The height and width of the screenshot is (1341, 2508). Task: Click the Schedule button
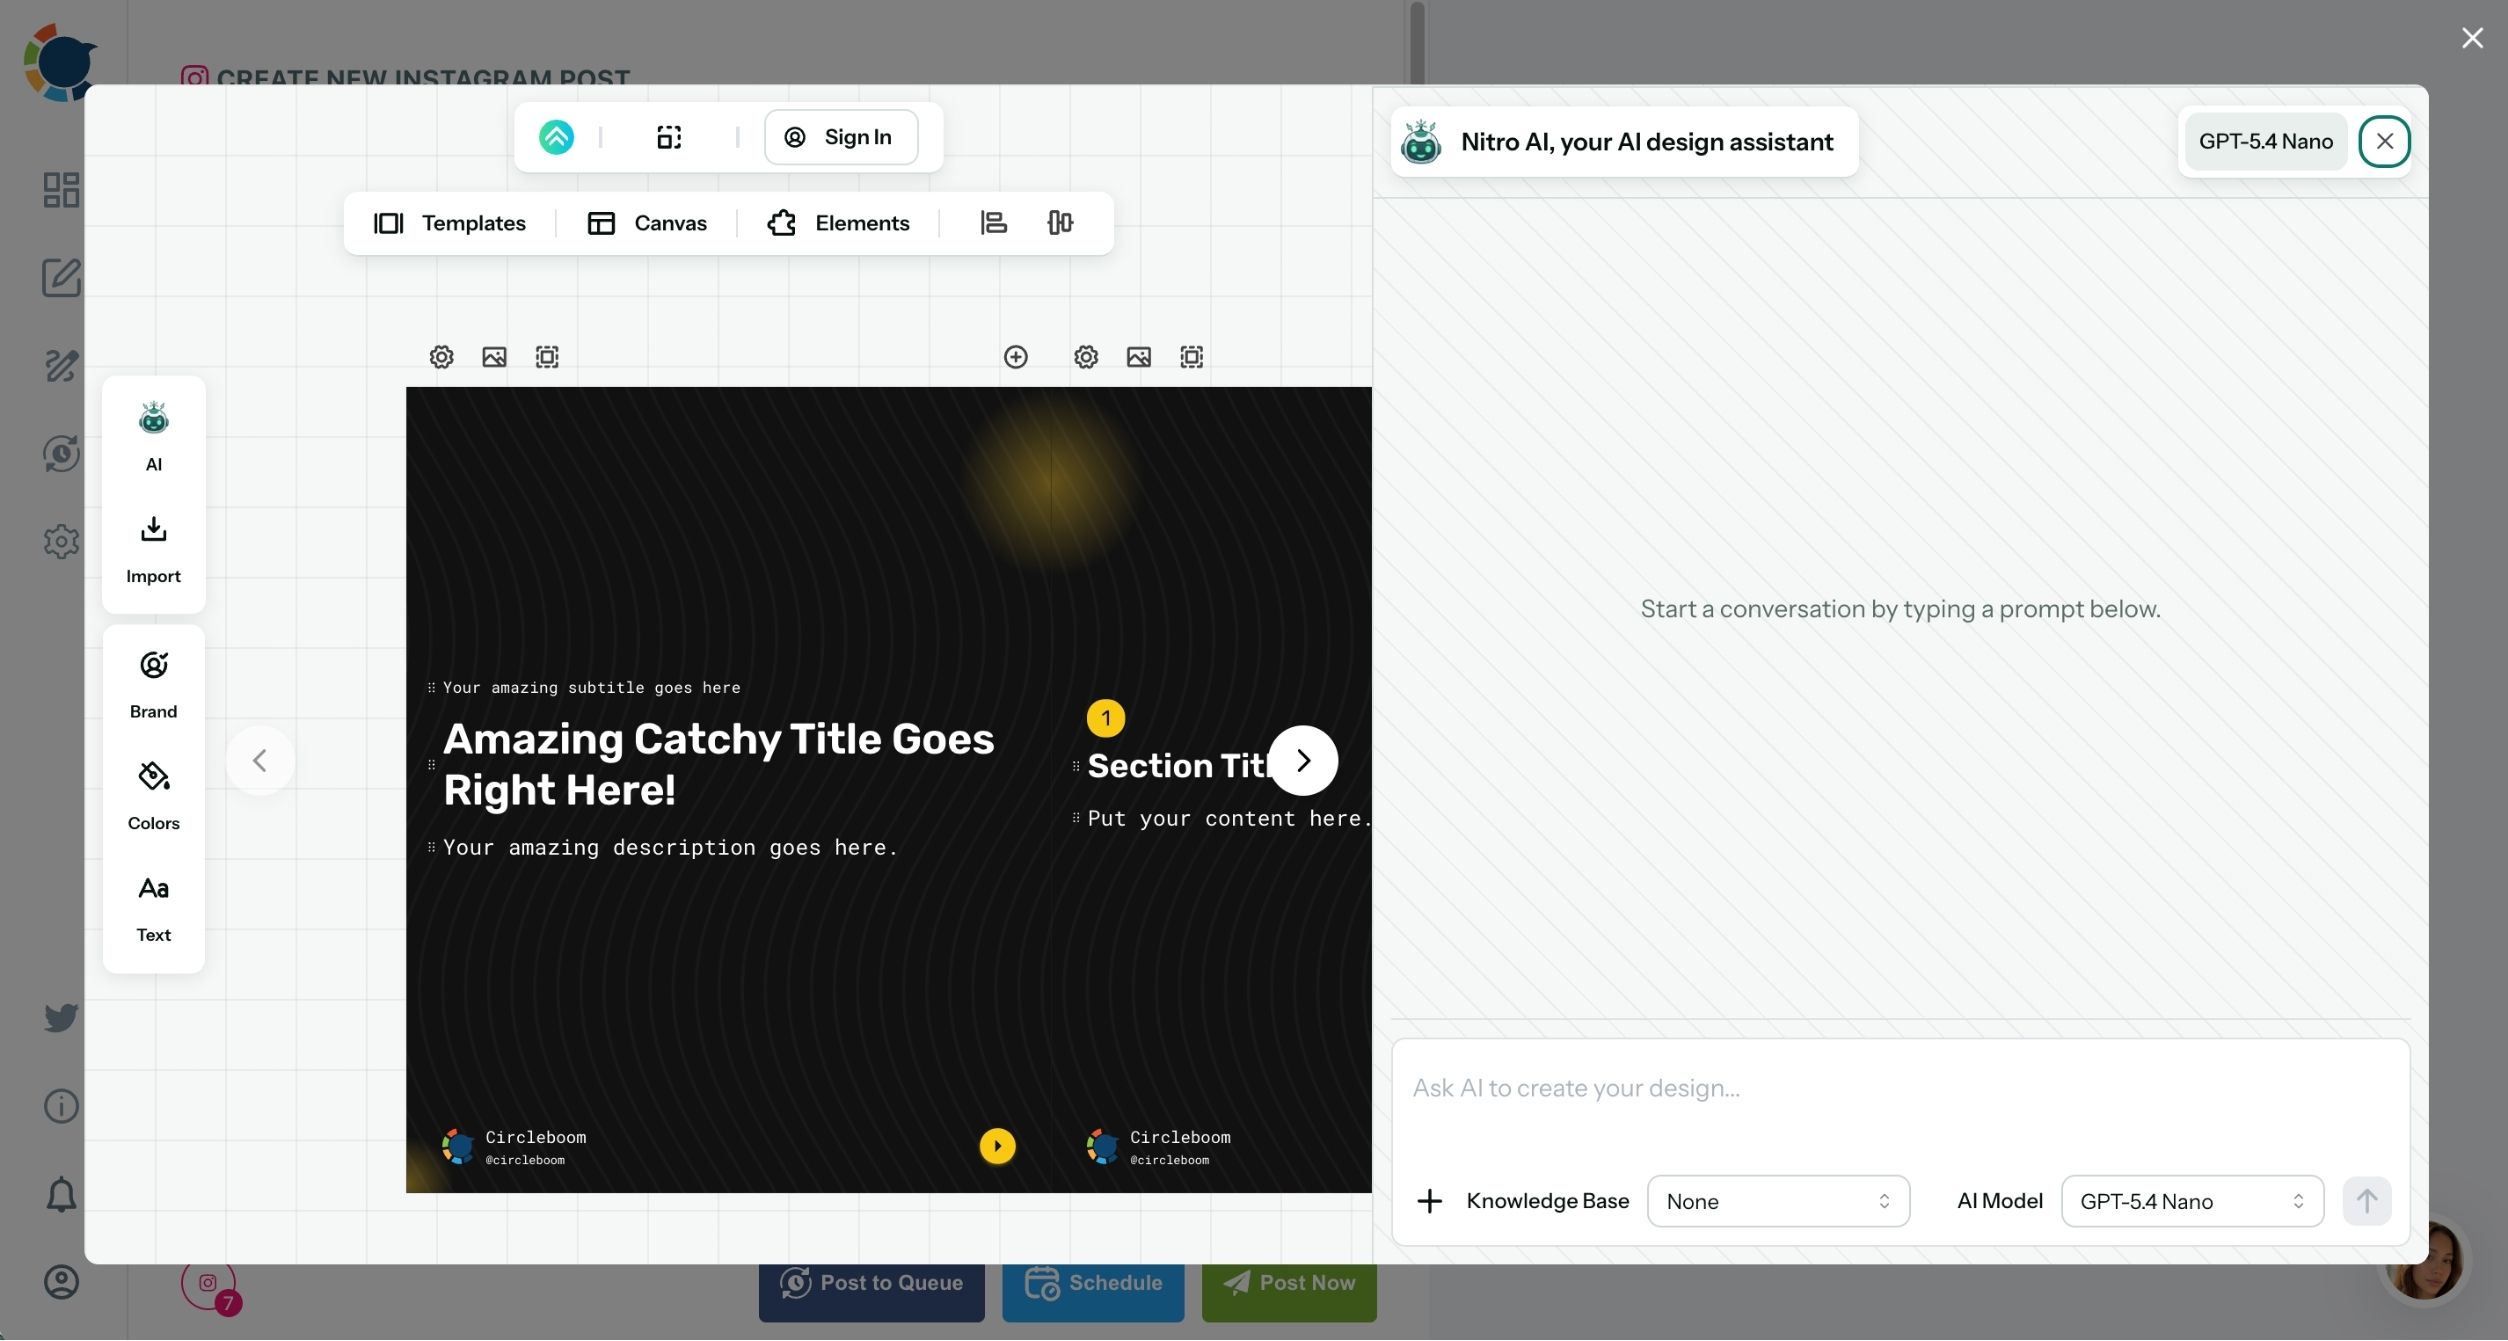1093,1284
